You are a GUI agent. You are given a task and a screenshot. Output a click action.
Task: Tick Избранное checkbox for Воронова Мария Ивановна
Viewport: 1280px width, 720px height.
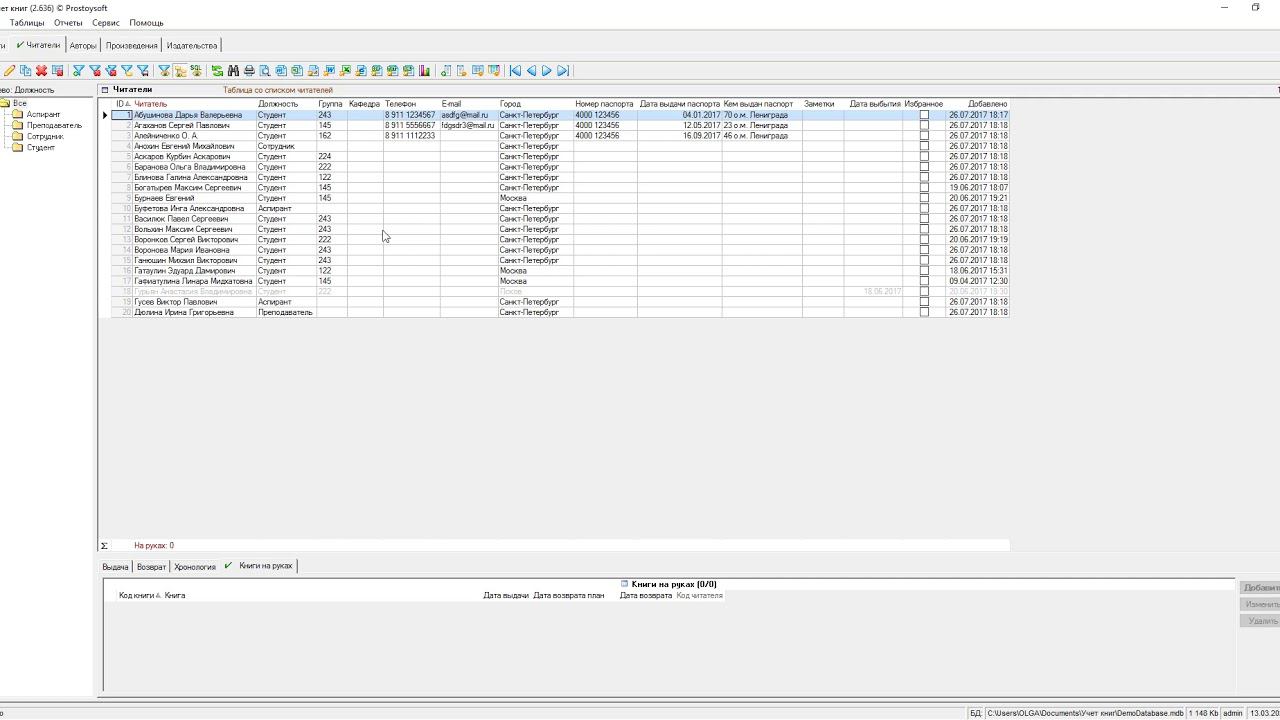[924, 250]
